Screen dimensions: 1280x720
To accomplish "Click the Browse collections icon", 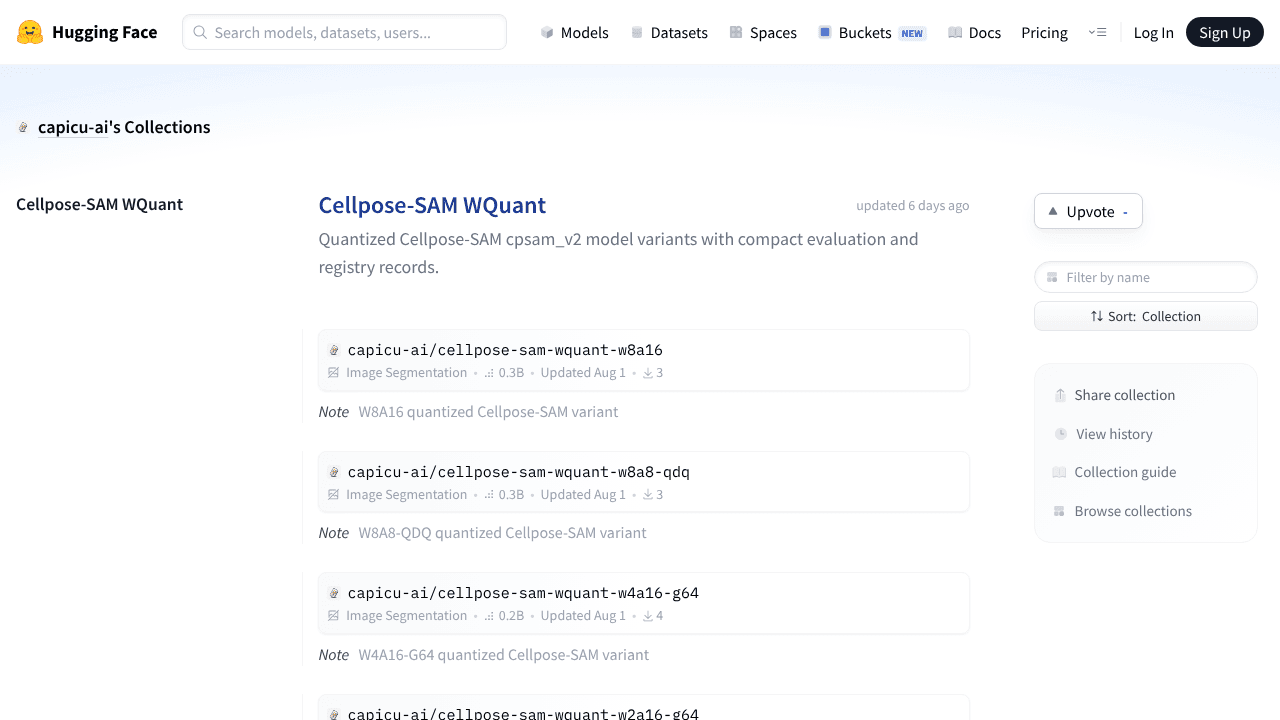I will (1059, 511).
